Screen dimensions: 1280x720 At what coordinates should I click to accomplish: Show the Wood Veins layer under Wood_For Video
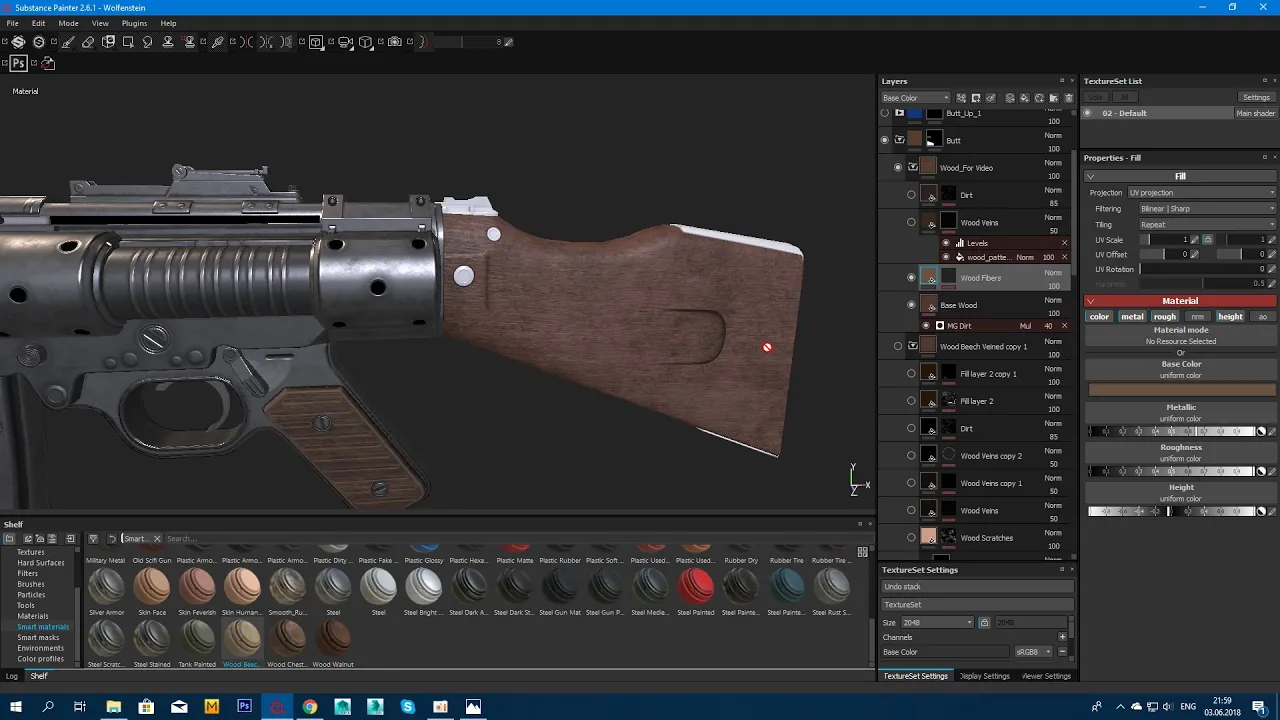[911, 223]
